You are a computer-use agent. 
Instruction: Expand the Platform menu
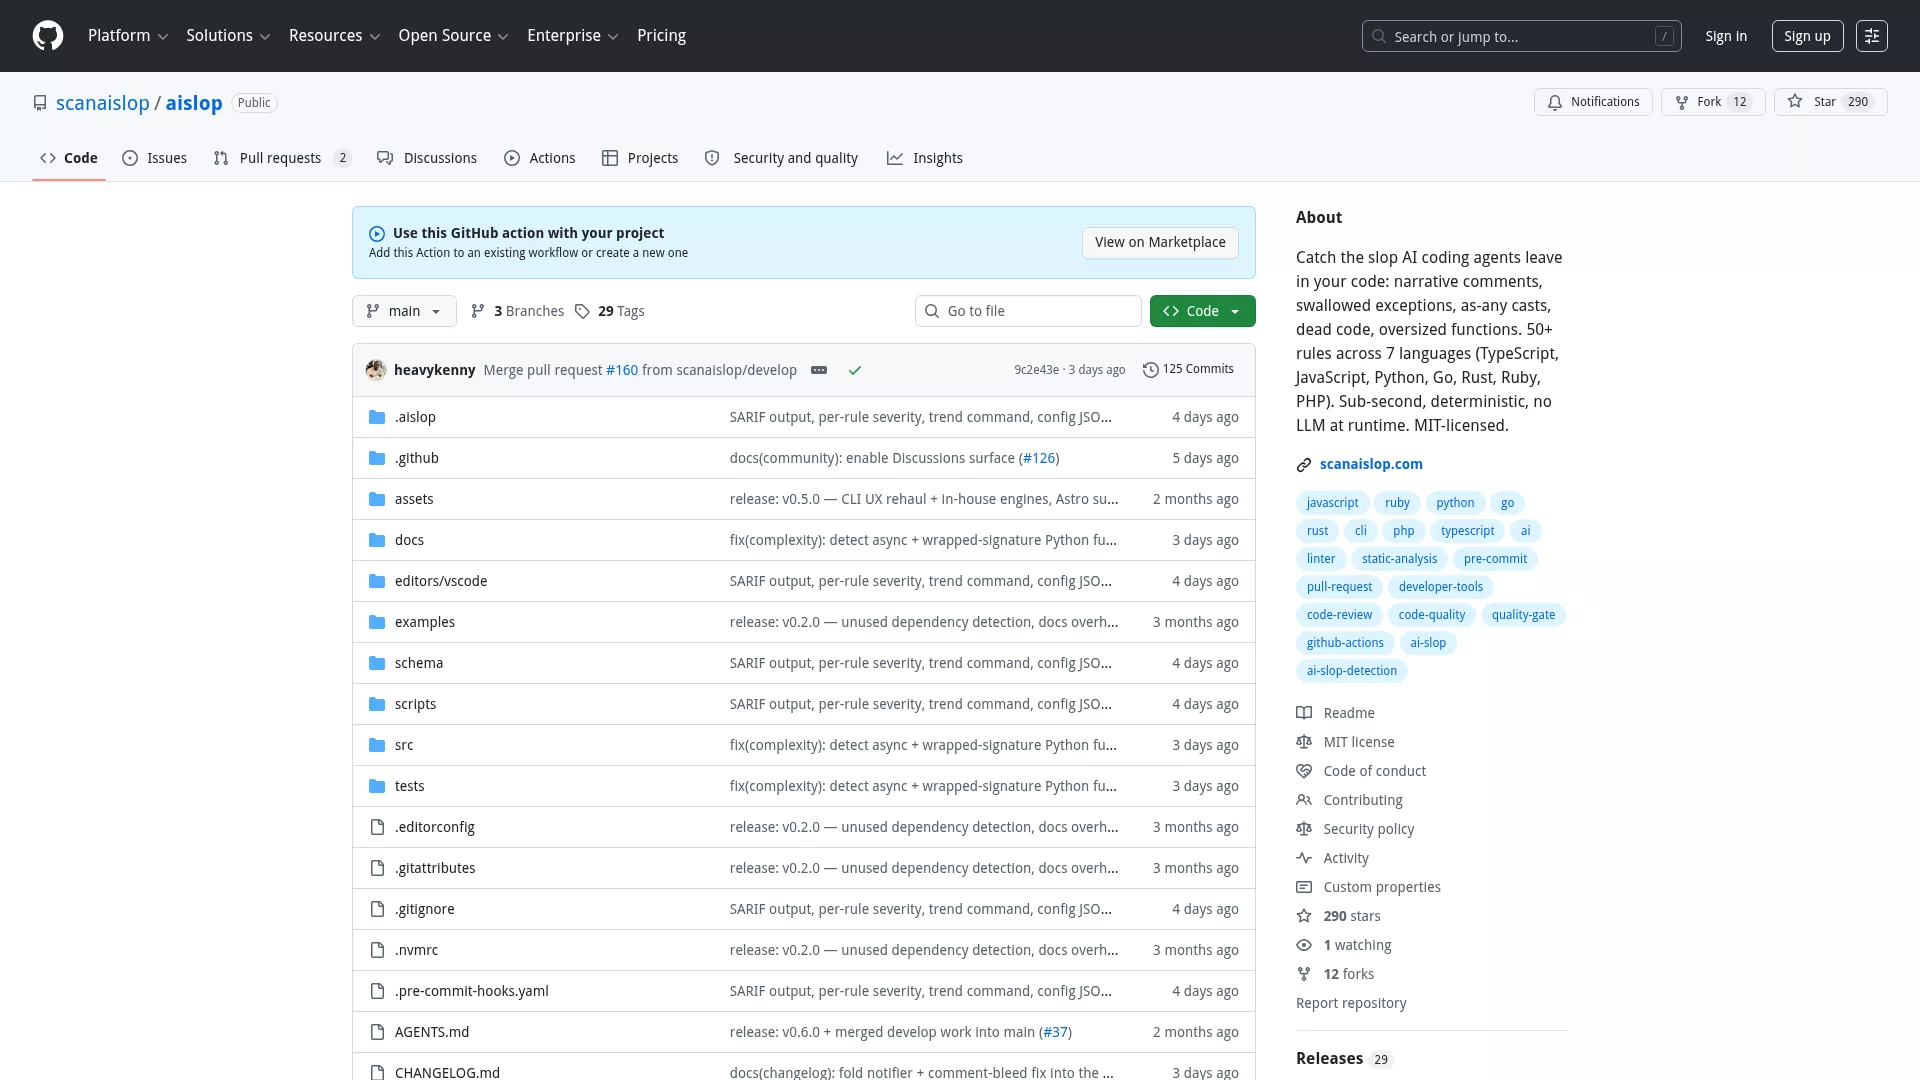point(128,36)
